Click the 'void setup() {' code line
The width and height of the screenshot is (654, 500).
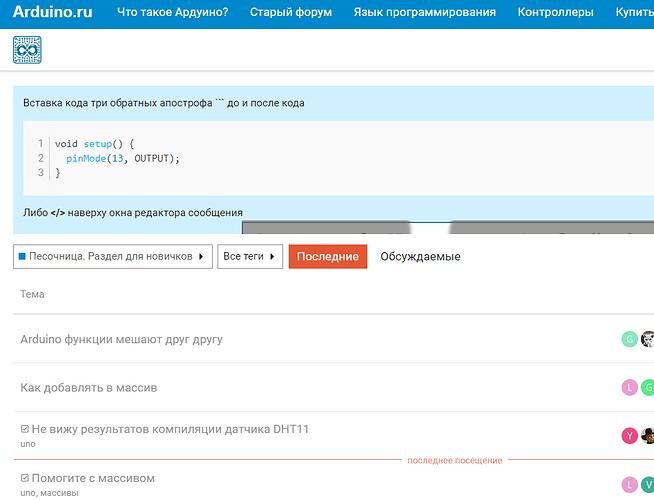94,144
